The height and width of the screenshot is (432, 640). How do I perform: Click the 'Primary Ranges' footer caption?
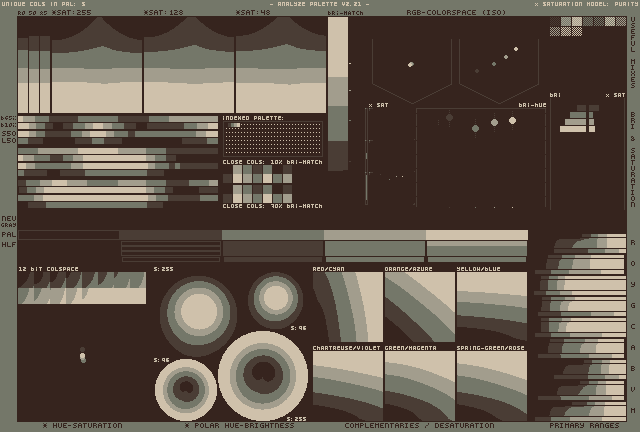pyautogui.click(x=584, y=425)
